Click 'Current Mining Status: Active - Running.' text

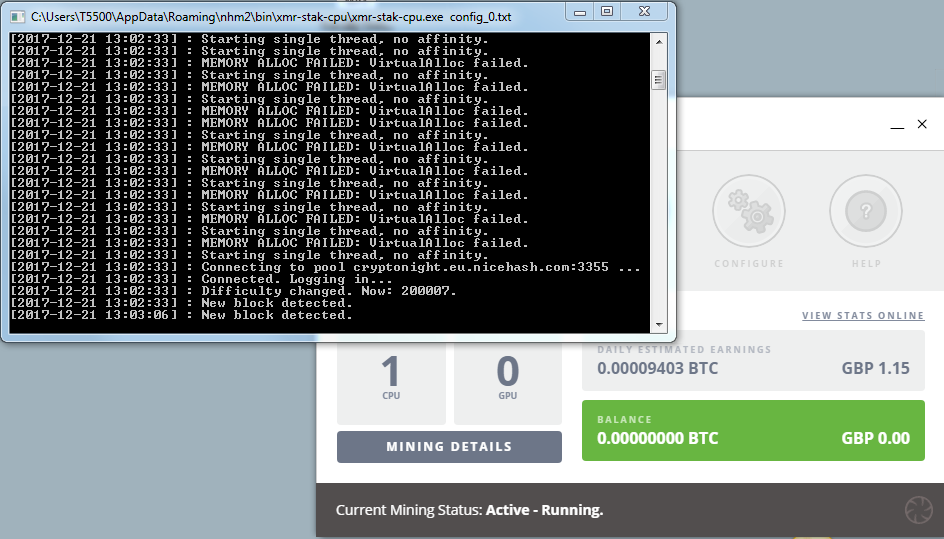(x=470, y=510)
